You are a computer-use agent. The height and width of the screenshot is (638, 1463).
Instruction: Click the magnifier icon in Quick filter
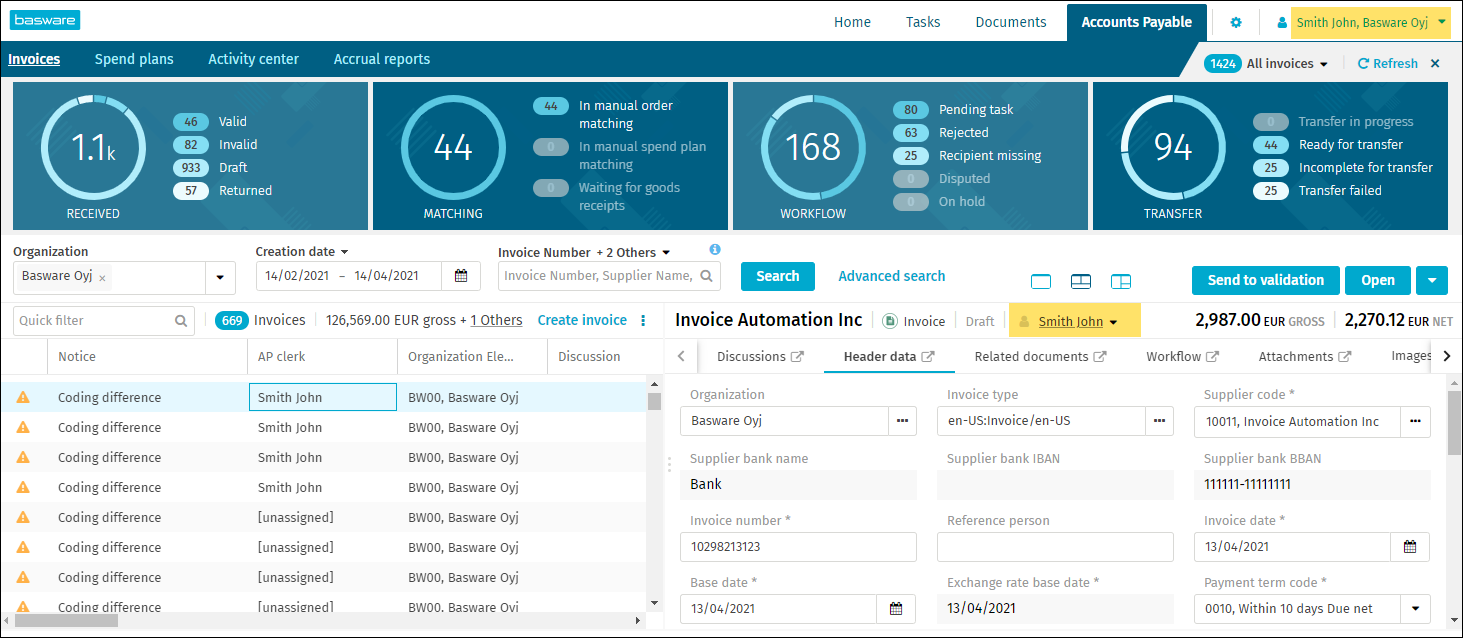[181, 320]
